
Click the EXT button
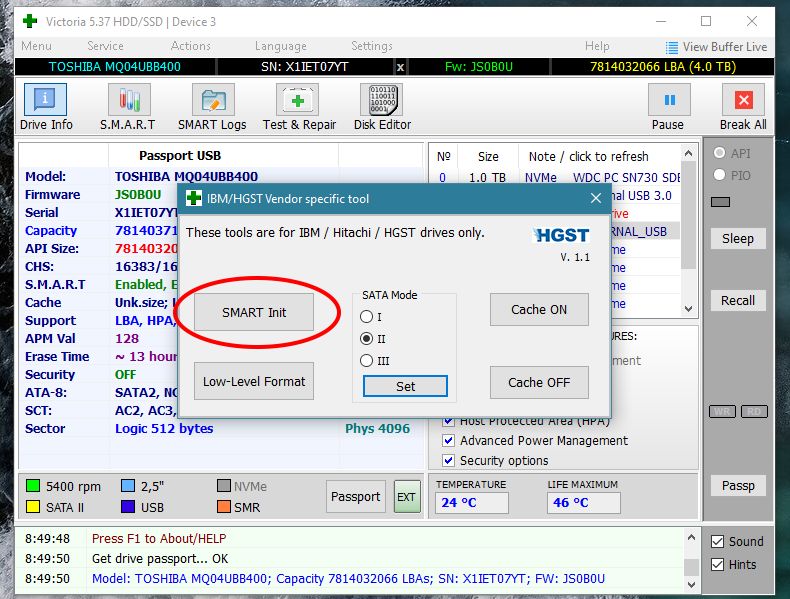point(406,496)
